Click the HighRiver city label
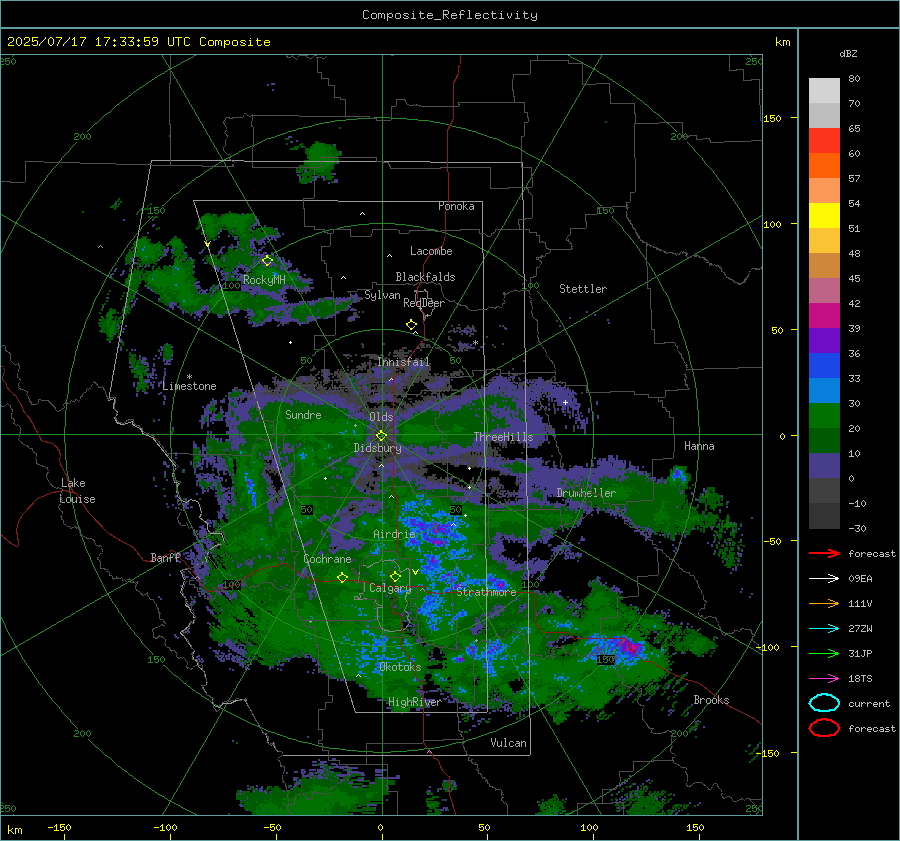Image resolution: width=900 pixels, height=841 pixels. (415, 702)
